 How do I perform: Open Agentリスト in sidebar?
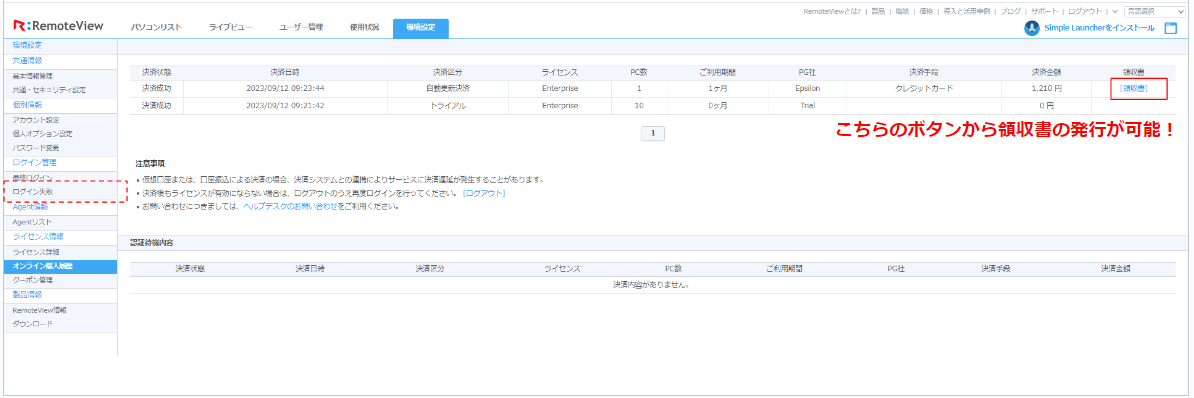pyautogui.click(x=31, y=221)
